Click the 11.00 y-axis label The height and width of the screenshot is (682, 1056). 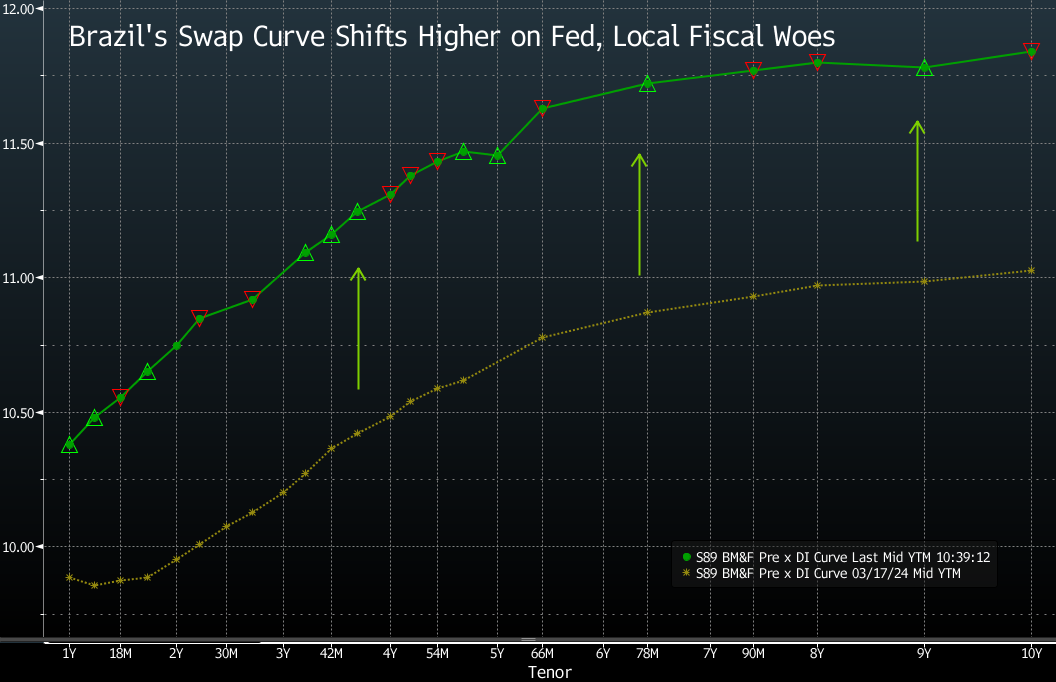tap(18, 278)
